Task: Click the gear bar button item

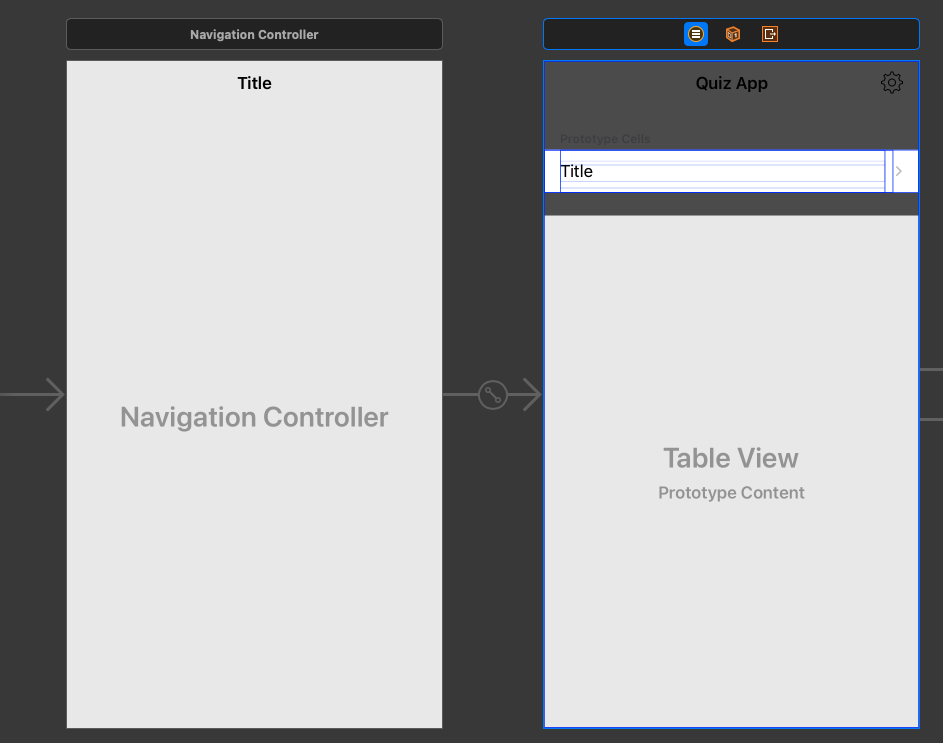Action: (891, 83)
